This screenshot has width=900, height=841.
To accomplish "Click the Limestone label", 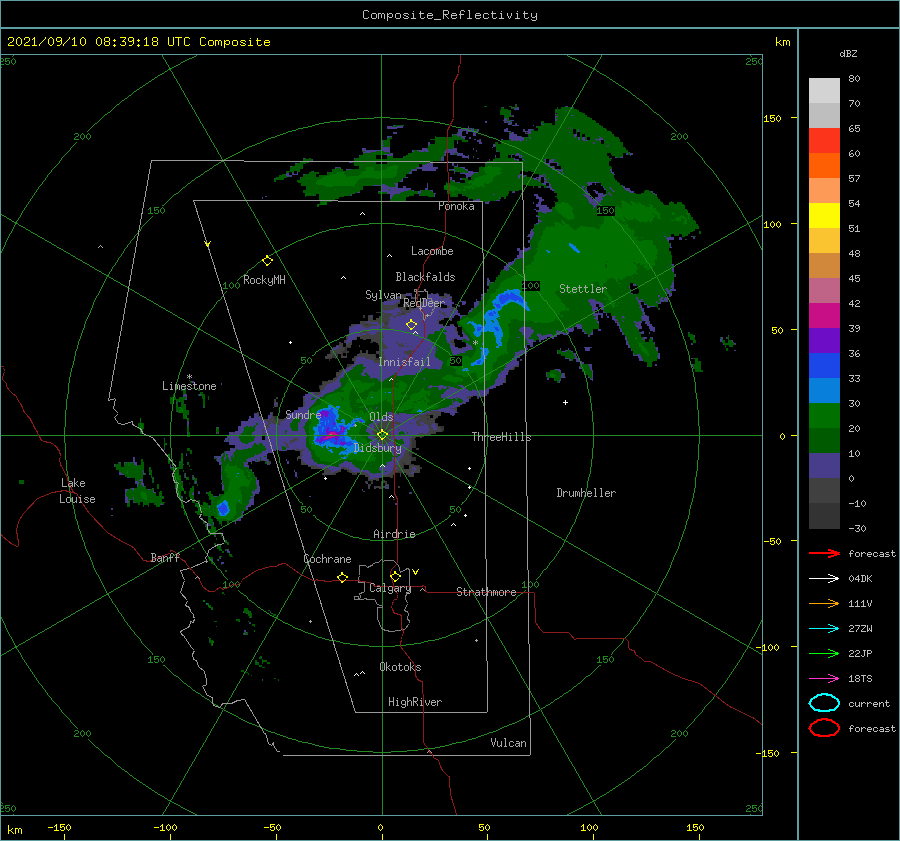I will (189, 386).
